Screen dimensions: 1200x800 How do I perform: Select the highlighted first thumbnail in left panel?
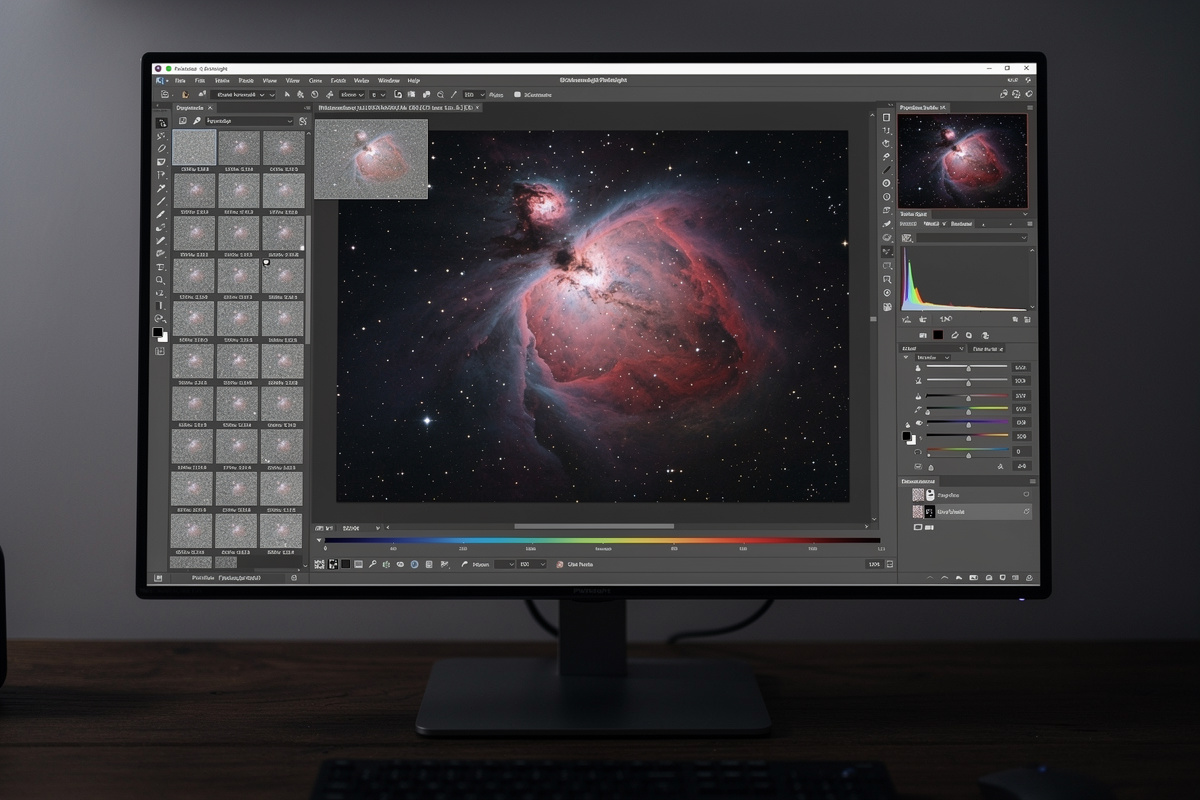click(x=194, y=147)
